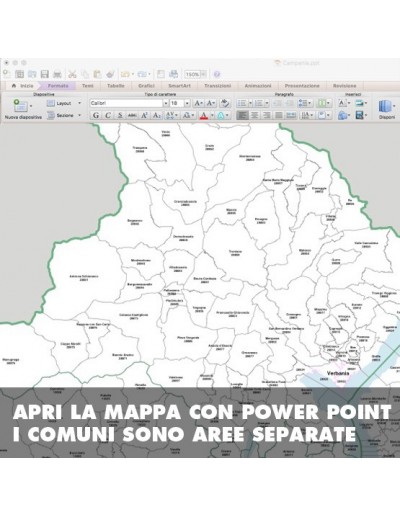Apply subscript formatting (A₂)

[156, 115]
